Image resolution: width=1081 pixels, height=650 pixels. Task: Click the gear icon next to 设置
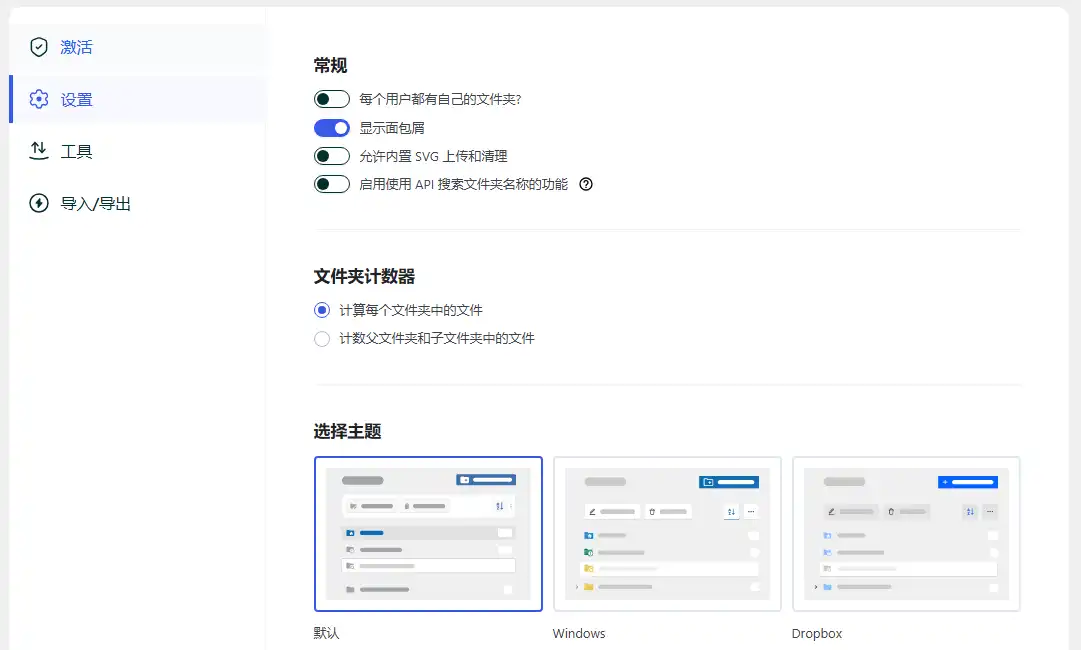tap(37, 99)
